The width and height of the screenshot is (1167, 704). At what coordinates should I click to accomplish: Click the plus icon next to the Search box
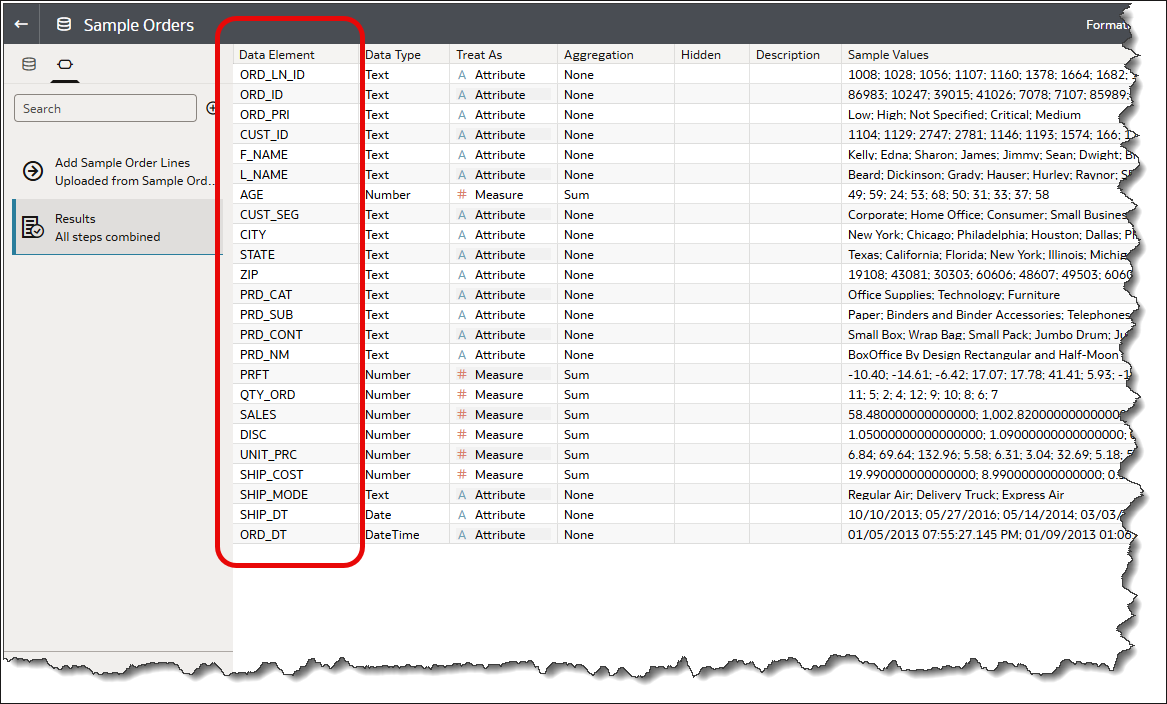[x=211, y=107]
